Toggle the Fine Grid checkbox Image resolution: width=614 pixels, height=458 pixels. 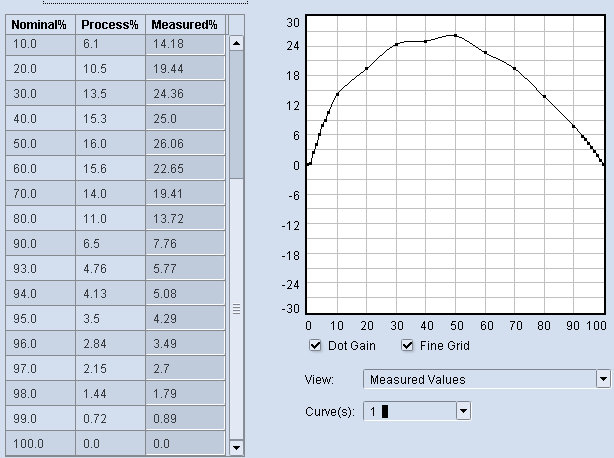[407, 346]
